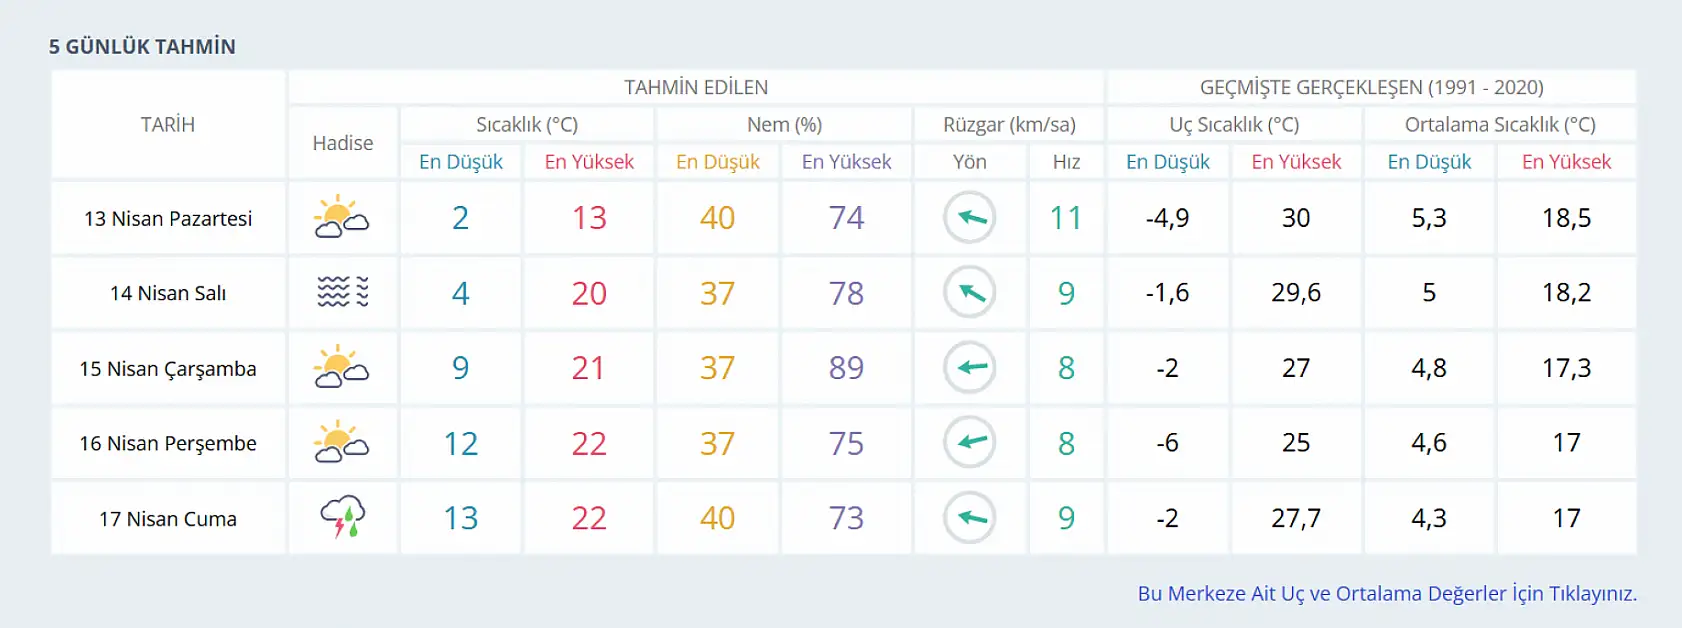The height and width of the screenshot is (628, 1682).
Task: Click extreme low '-1,6' value
Action: (1167, 292)
